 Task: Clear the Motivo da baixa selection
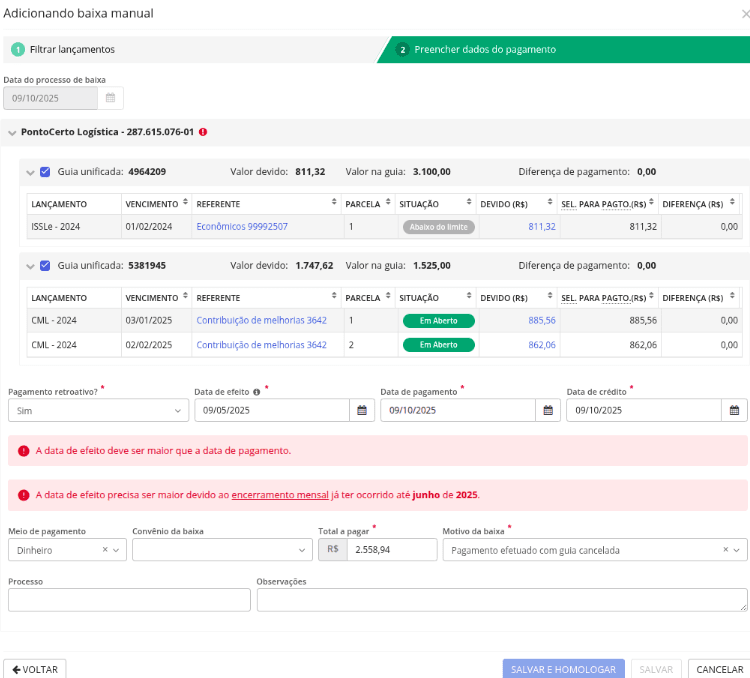725,550
